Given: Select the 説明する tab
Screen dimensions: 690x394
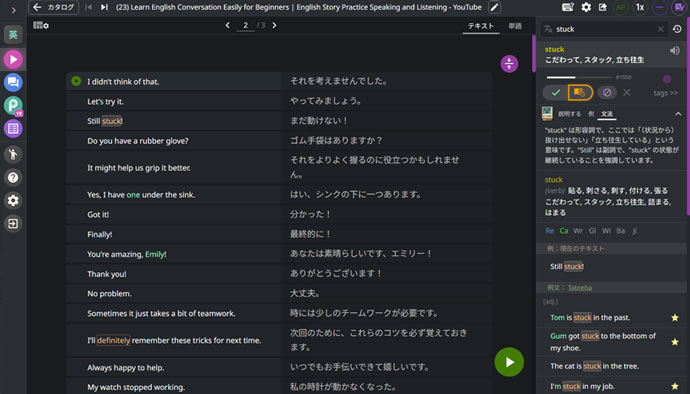Looking at the screenshot, I should 569,114.
